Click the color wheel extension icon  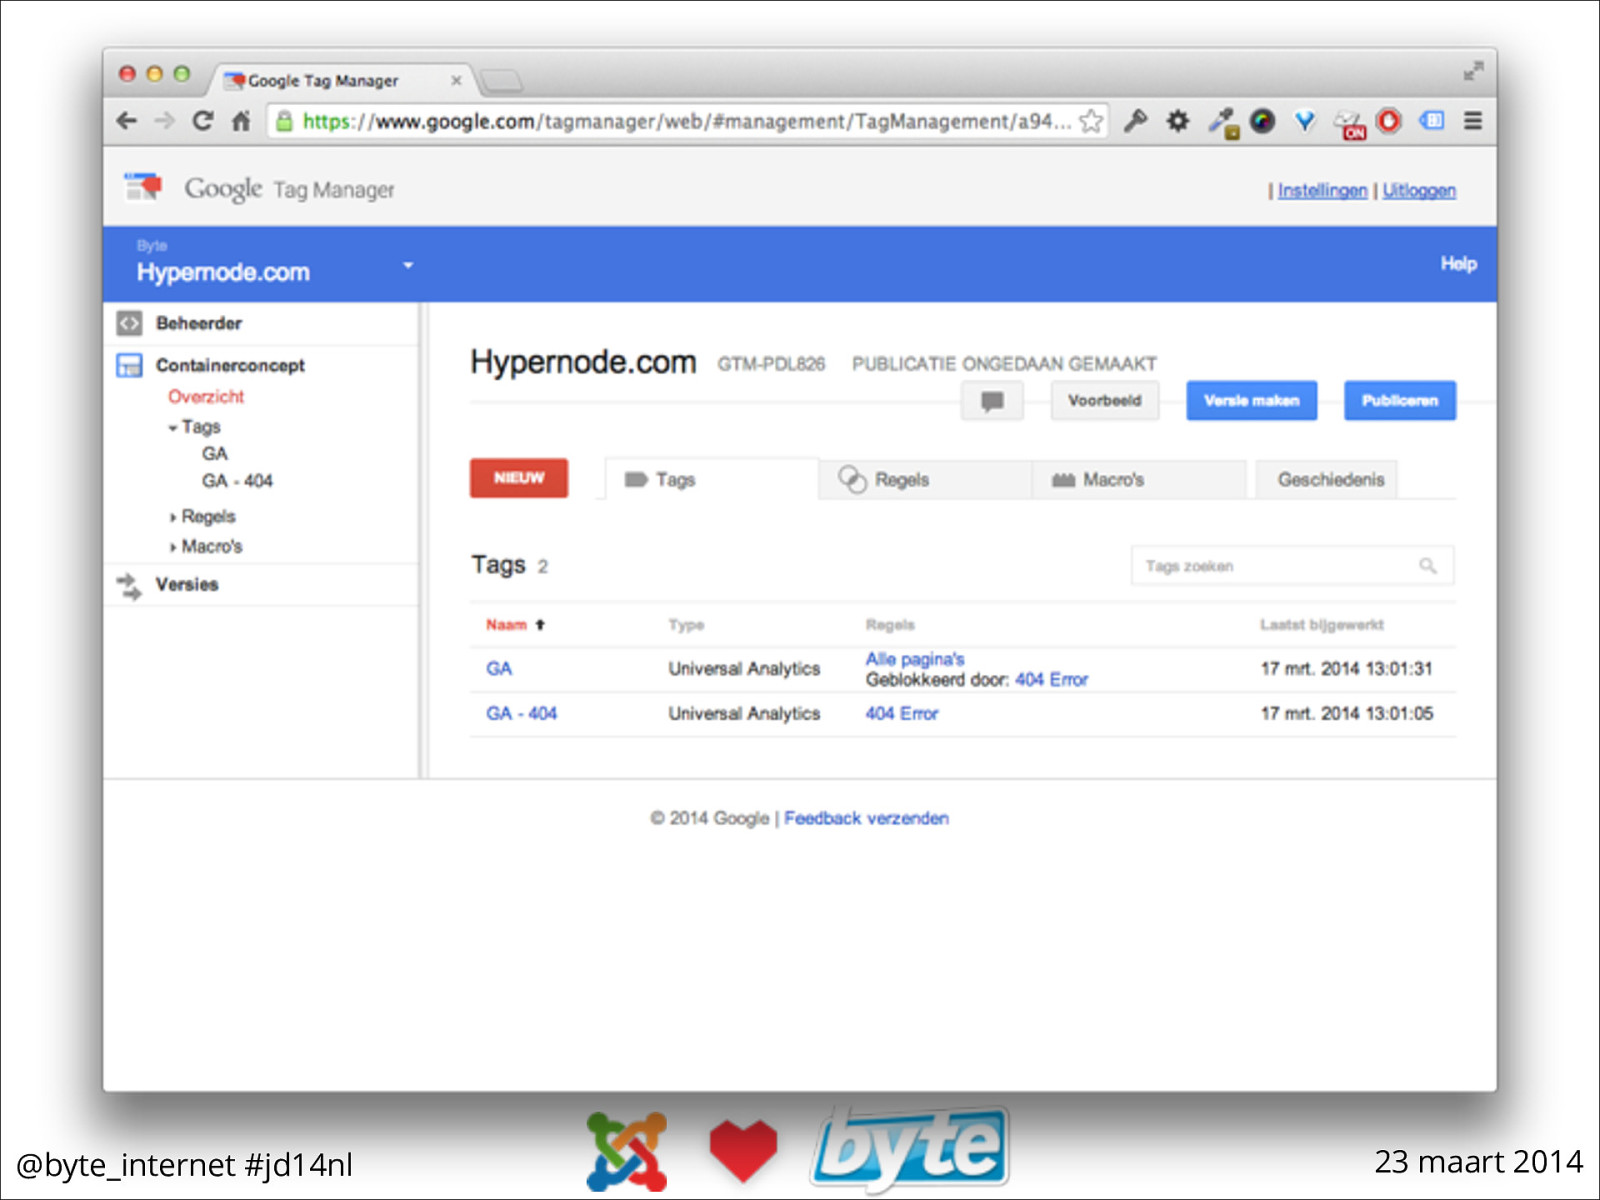1263,121
